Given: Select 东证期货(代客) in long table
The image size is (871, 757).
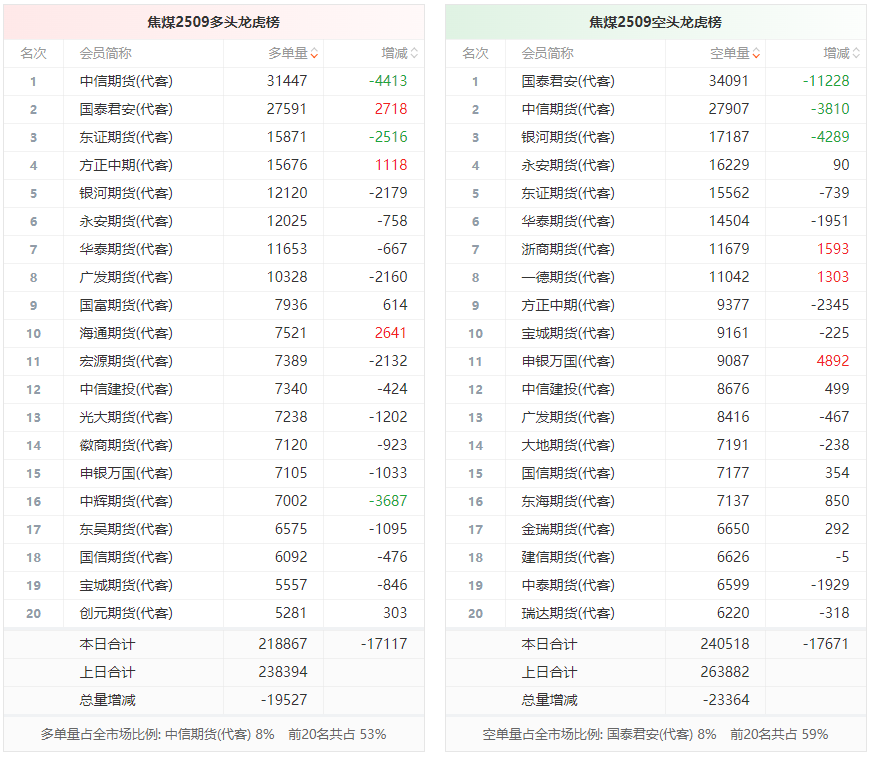Looking at the screenshot, I should click(x=126, y=137).
